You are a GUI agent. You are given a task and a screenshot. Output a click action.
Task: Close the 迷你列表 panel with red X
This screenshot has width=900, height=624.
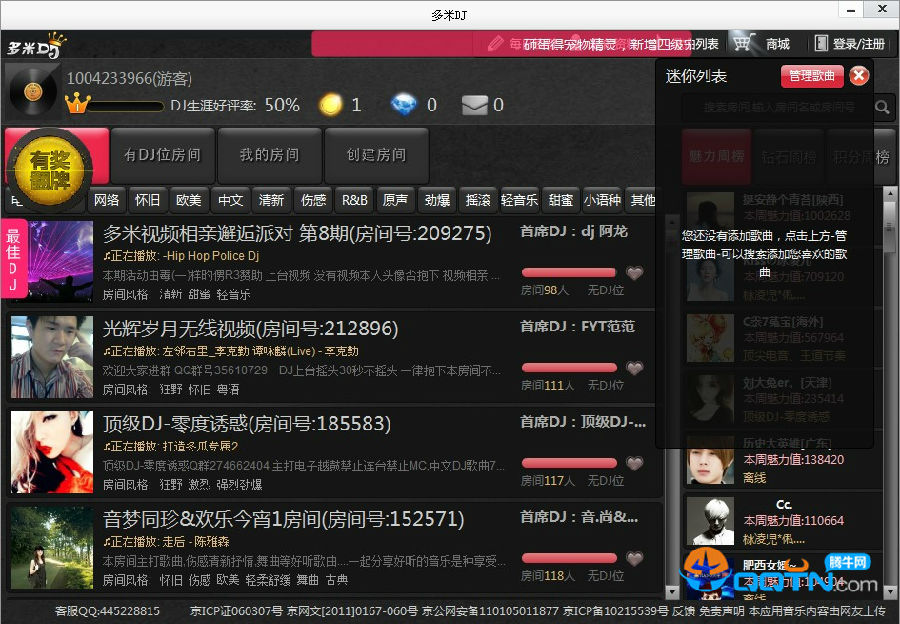point(859,76)
